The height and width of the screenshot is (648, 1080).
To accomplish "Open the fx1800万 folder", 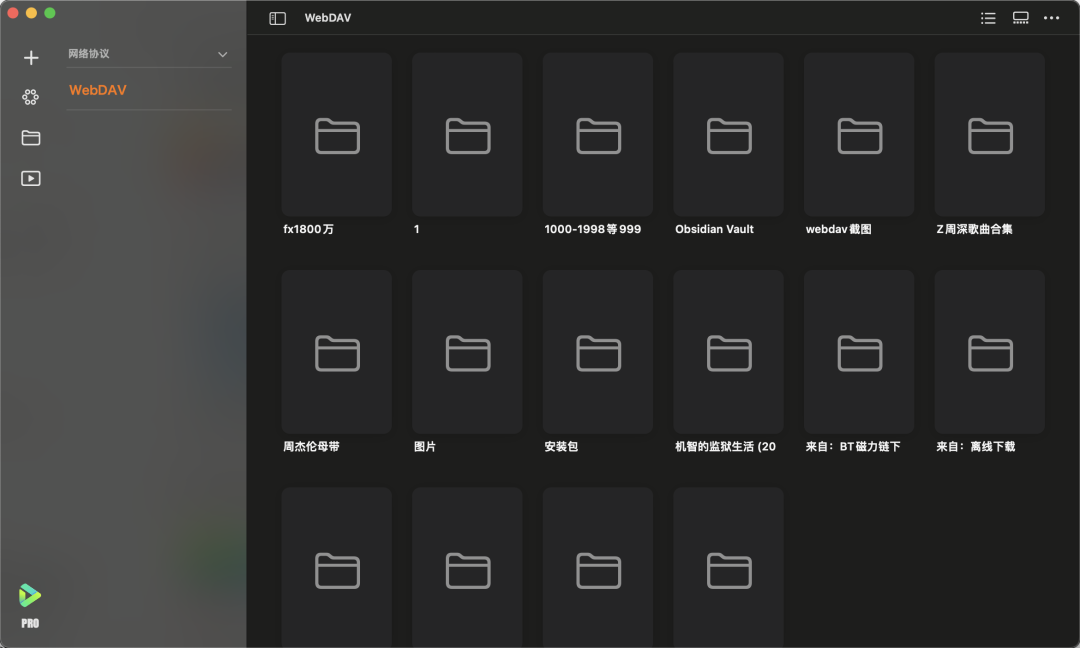I will point(337,135).
